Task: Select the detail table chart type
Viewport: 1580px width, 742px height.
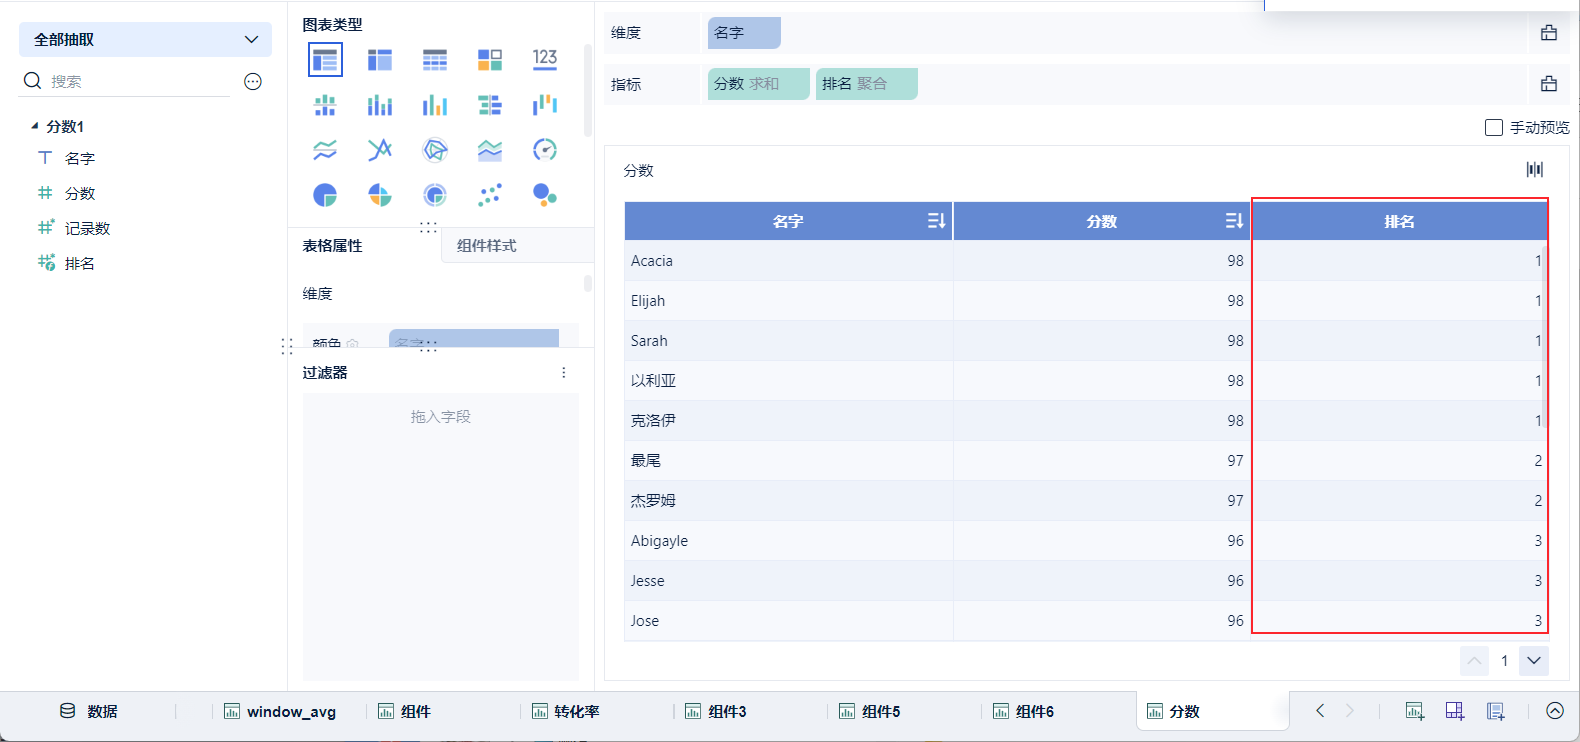Action: point(435,60)
